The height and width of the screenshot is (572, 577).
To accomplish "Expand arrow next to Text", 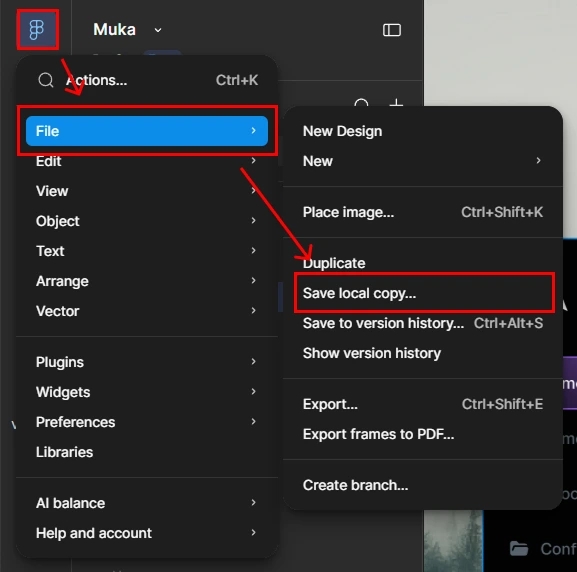I will (x=254, y=251).
